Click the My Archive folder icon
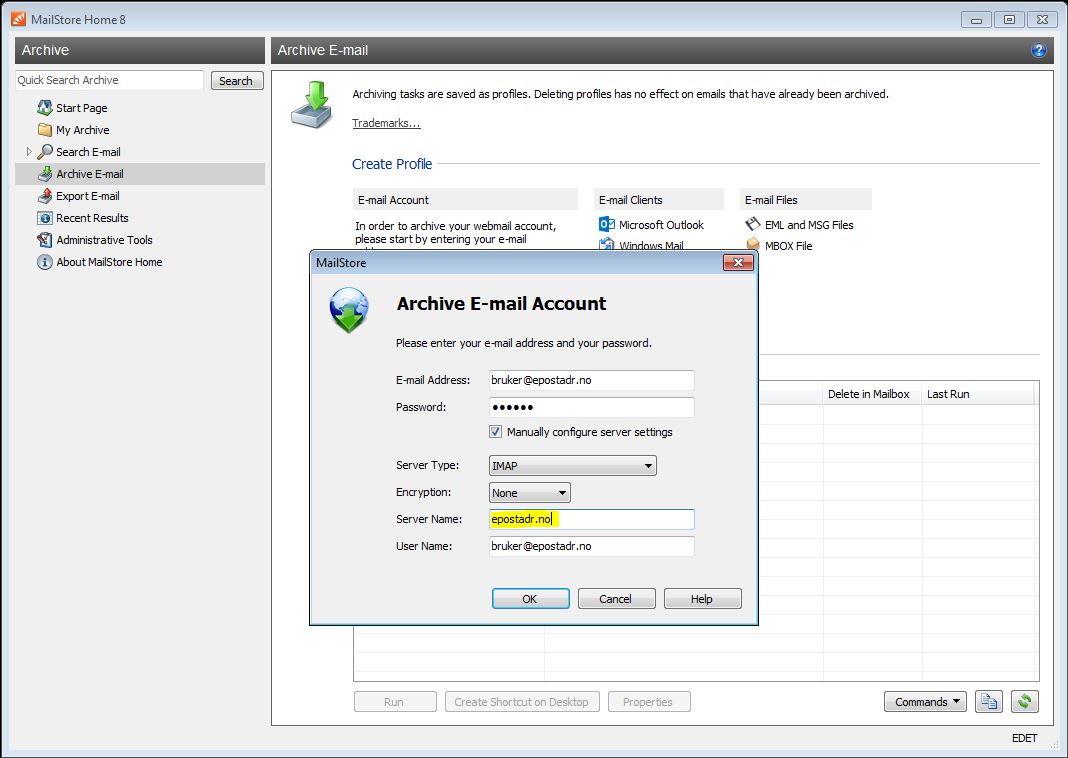This screenshot has height=758, width=1068. [45, 129]
